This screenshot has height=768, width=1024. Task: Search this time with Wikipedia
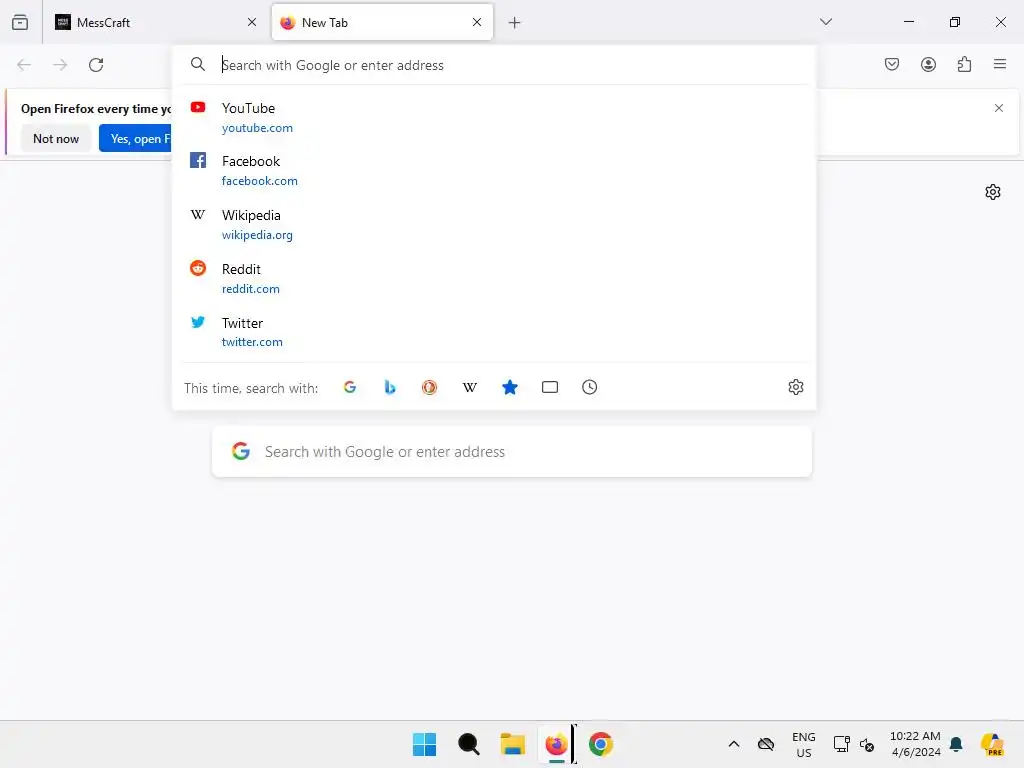click(470, 387)
